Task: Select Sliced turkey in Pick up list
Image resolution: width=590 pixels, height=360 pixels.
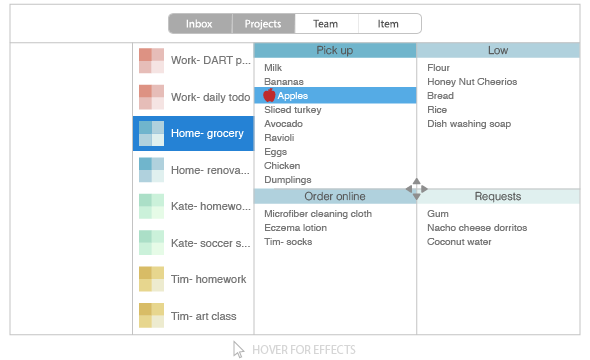Action: coord(293,110)
